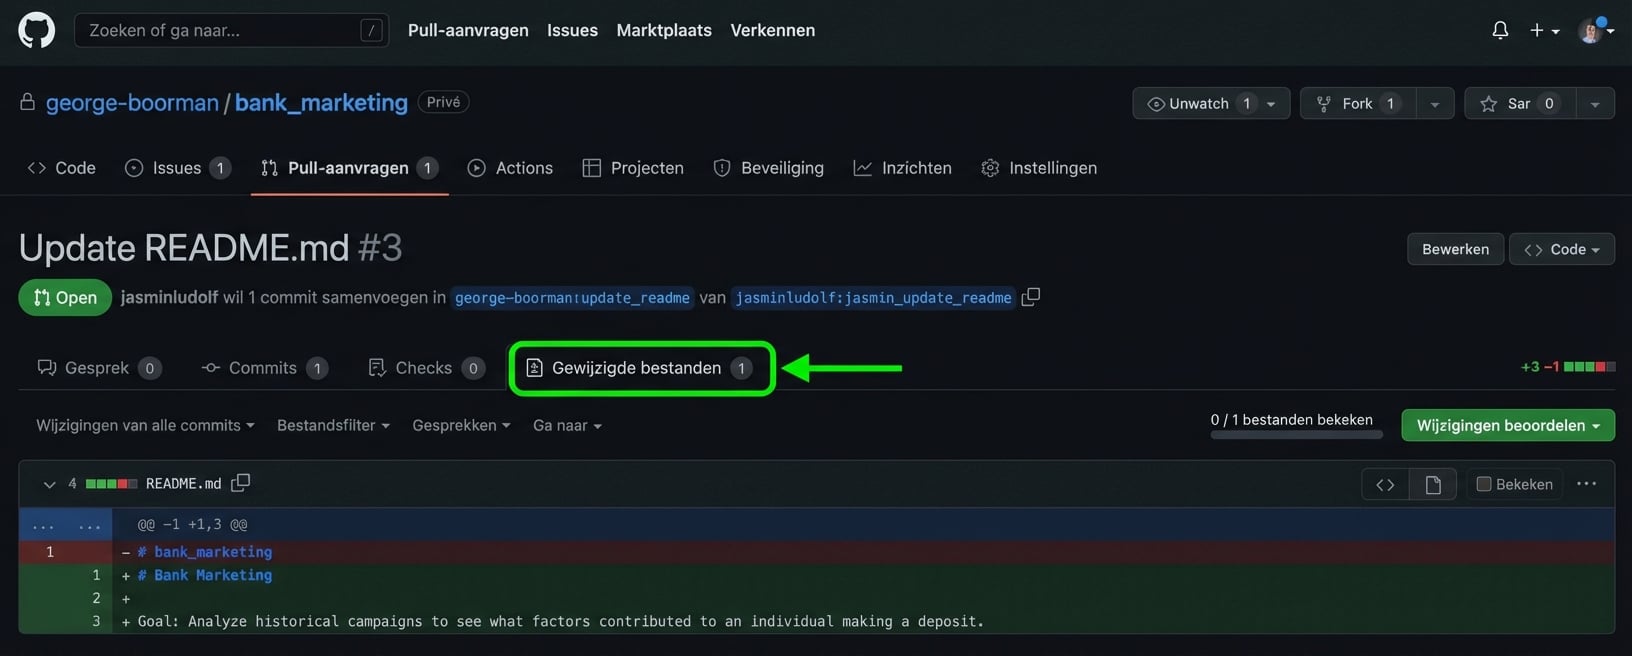The image size is (1632, 656).
Task: Open the Code button dropdown
Action: [1562, 249]
